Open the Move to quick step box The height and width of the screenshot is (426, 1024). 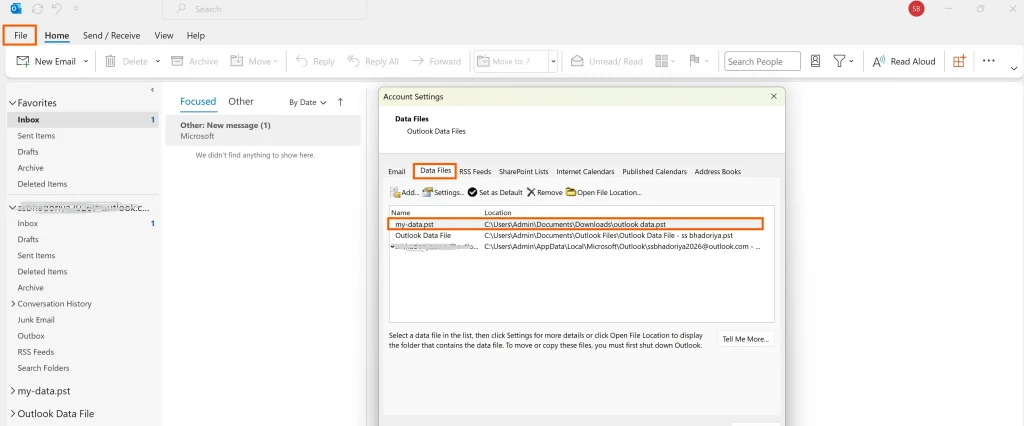[511, 61]
